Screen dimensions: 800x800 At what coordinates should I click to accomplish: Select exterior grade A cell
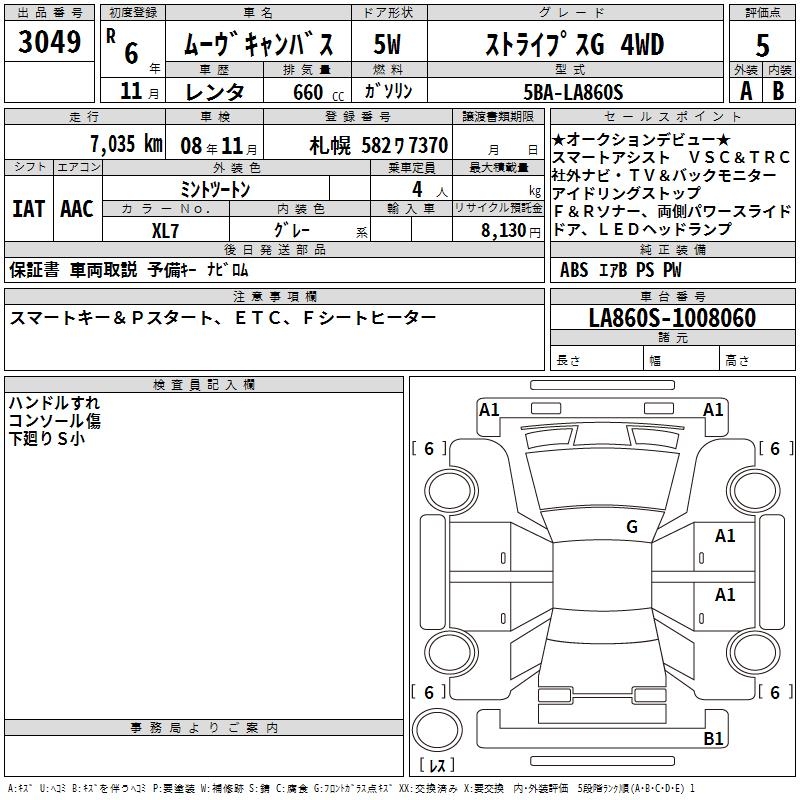tap(745, 90)
